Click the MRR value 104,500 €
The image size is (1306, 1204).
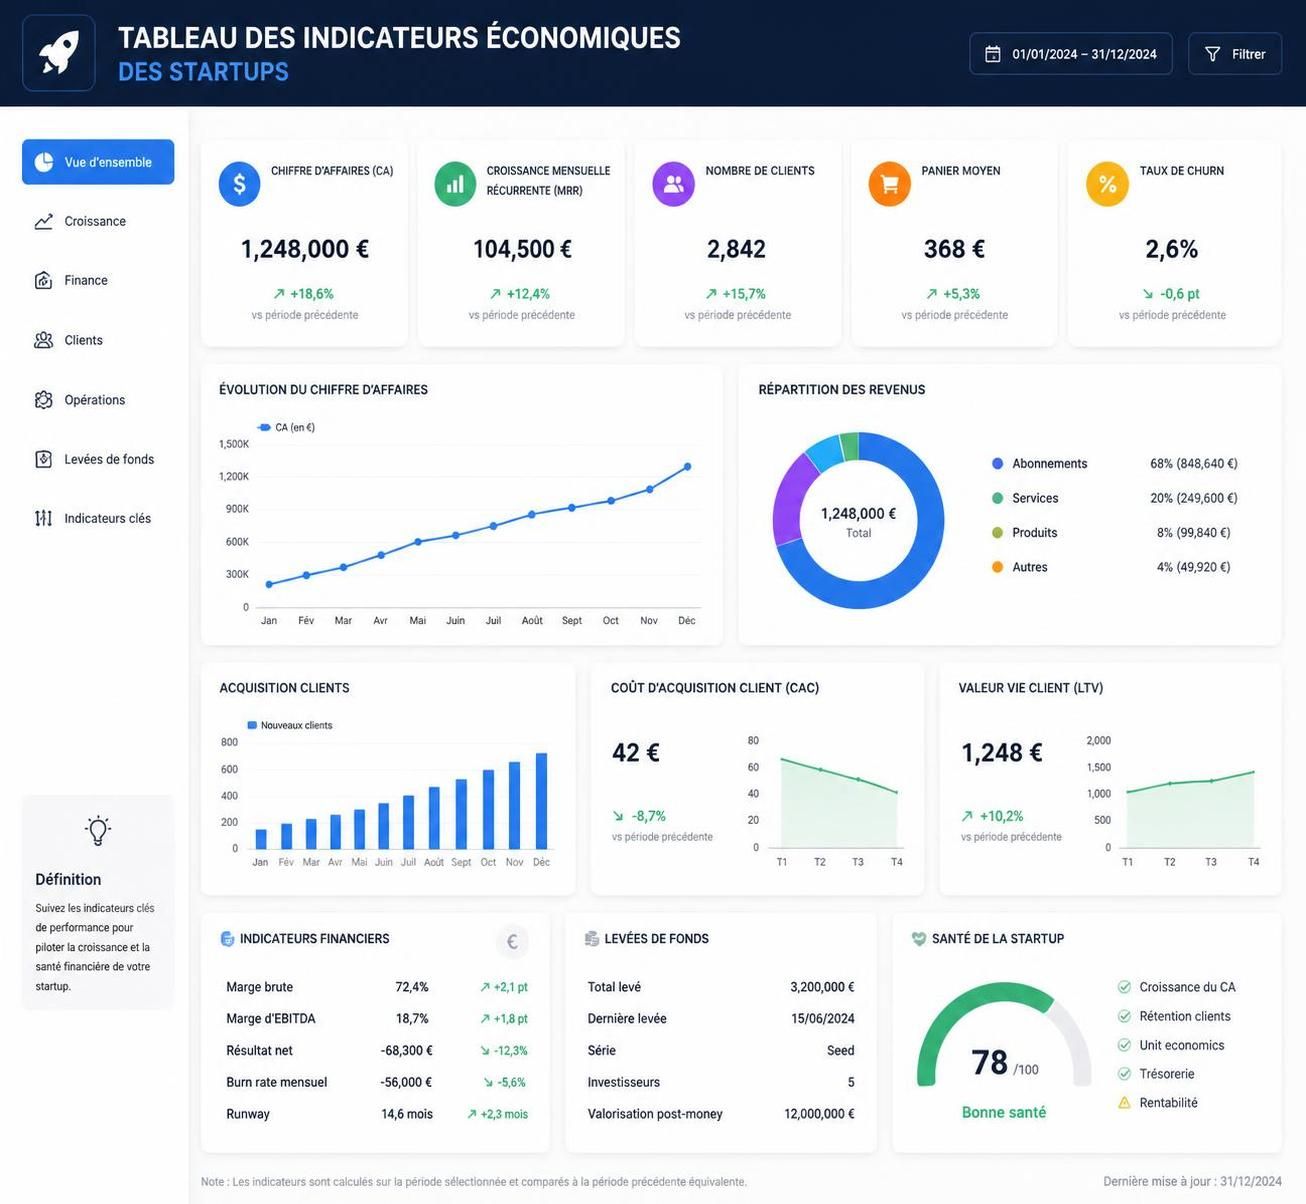coord(522,249)
